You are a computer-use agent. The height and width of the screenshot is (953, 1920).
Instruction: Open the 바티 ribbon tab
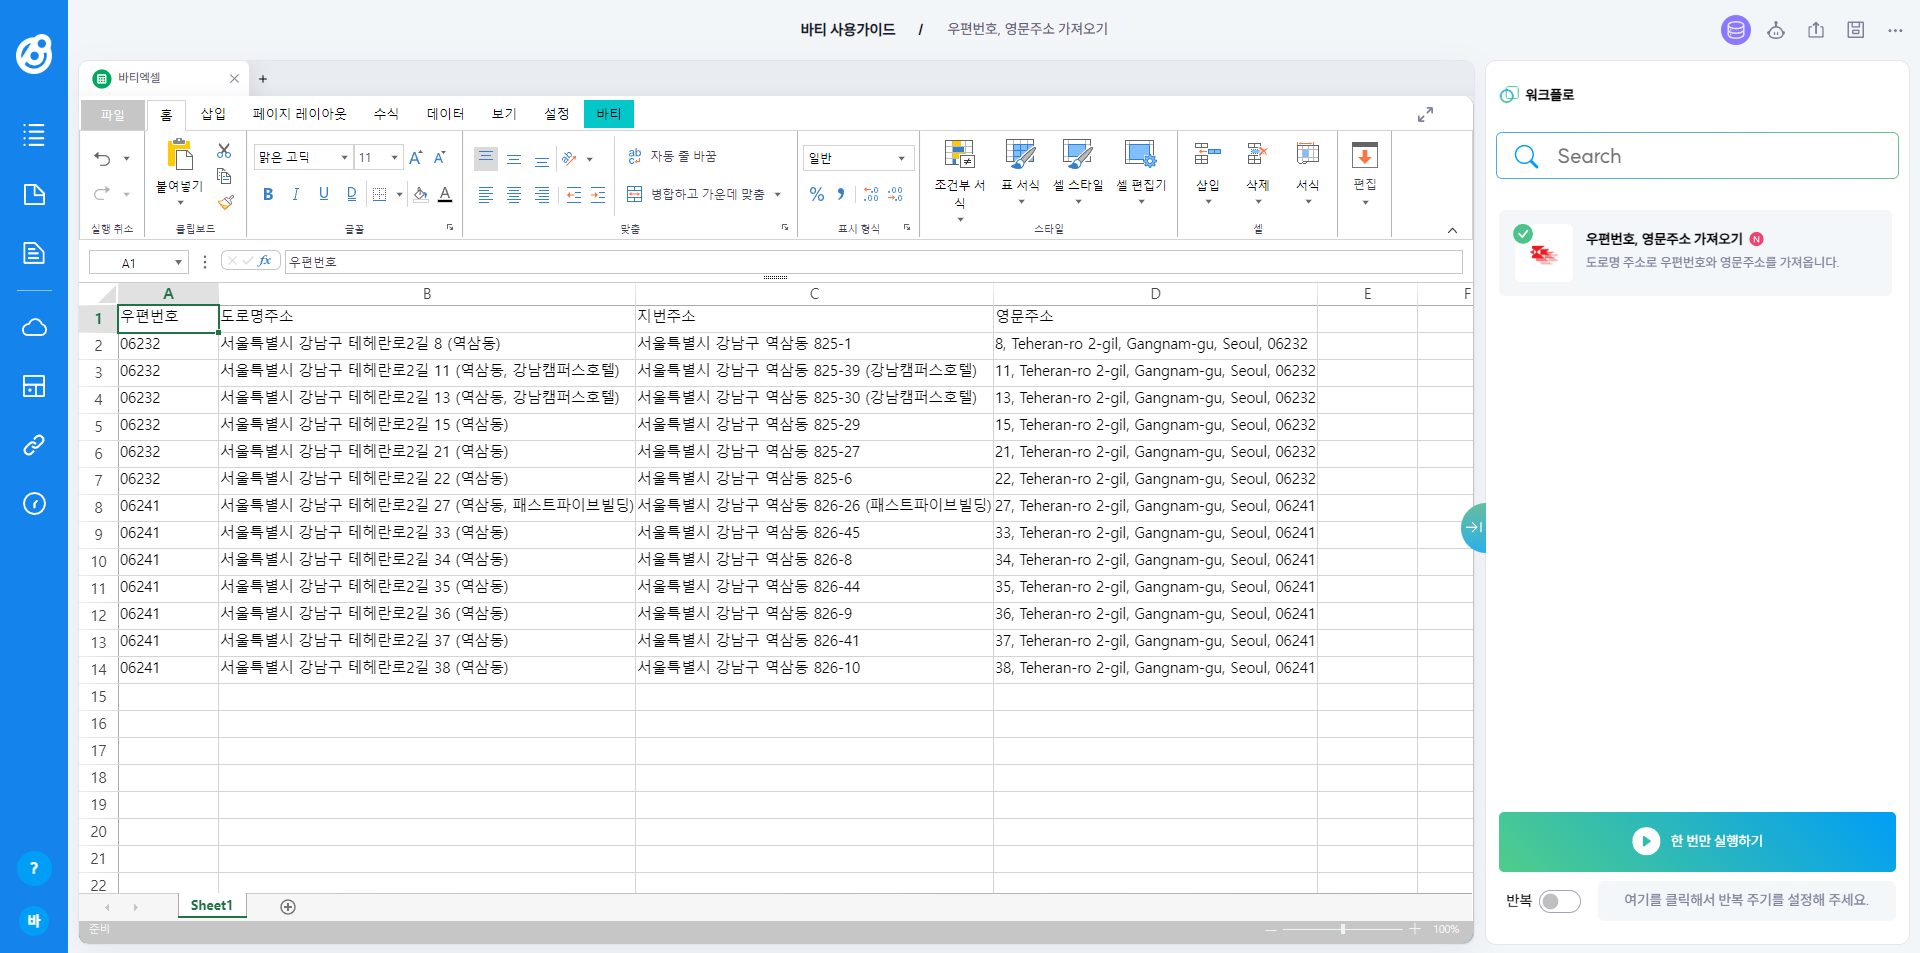click(x=608, y=114)
